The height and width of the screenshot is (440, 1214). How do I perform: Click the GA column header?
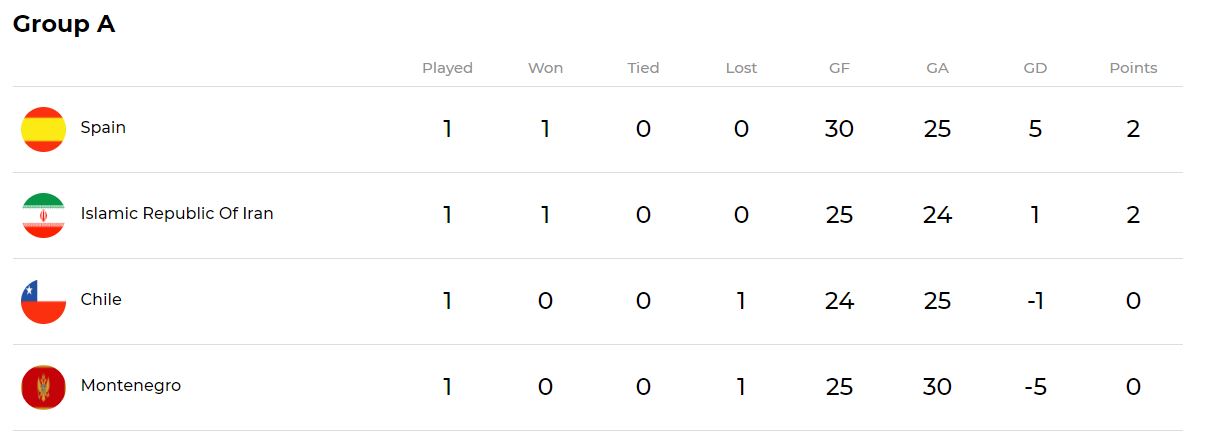(x=937, y=68)
